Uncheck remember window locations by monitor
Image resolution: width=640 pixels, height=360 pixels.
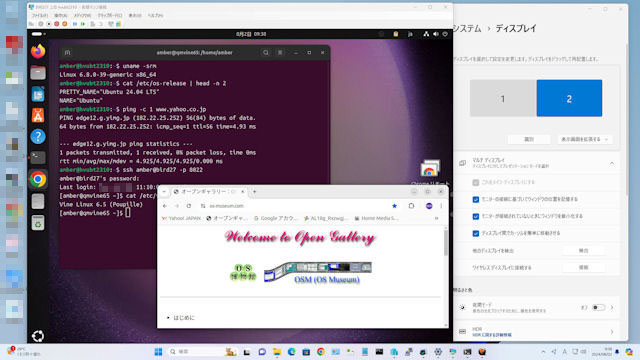pos(476,200)
